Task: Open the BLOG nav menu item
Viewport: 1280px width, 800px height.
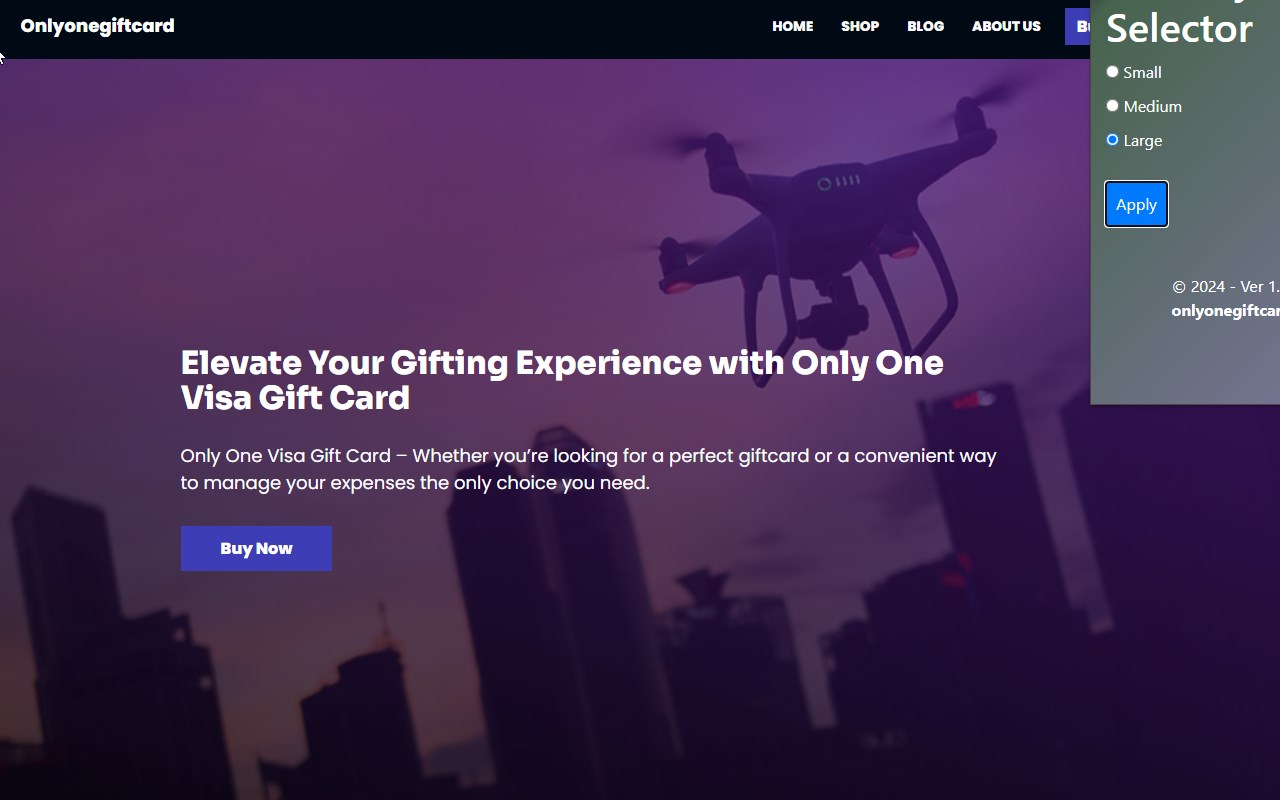Action: click(925, 26)
